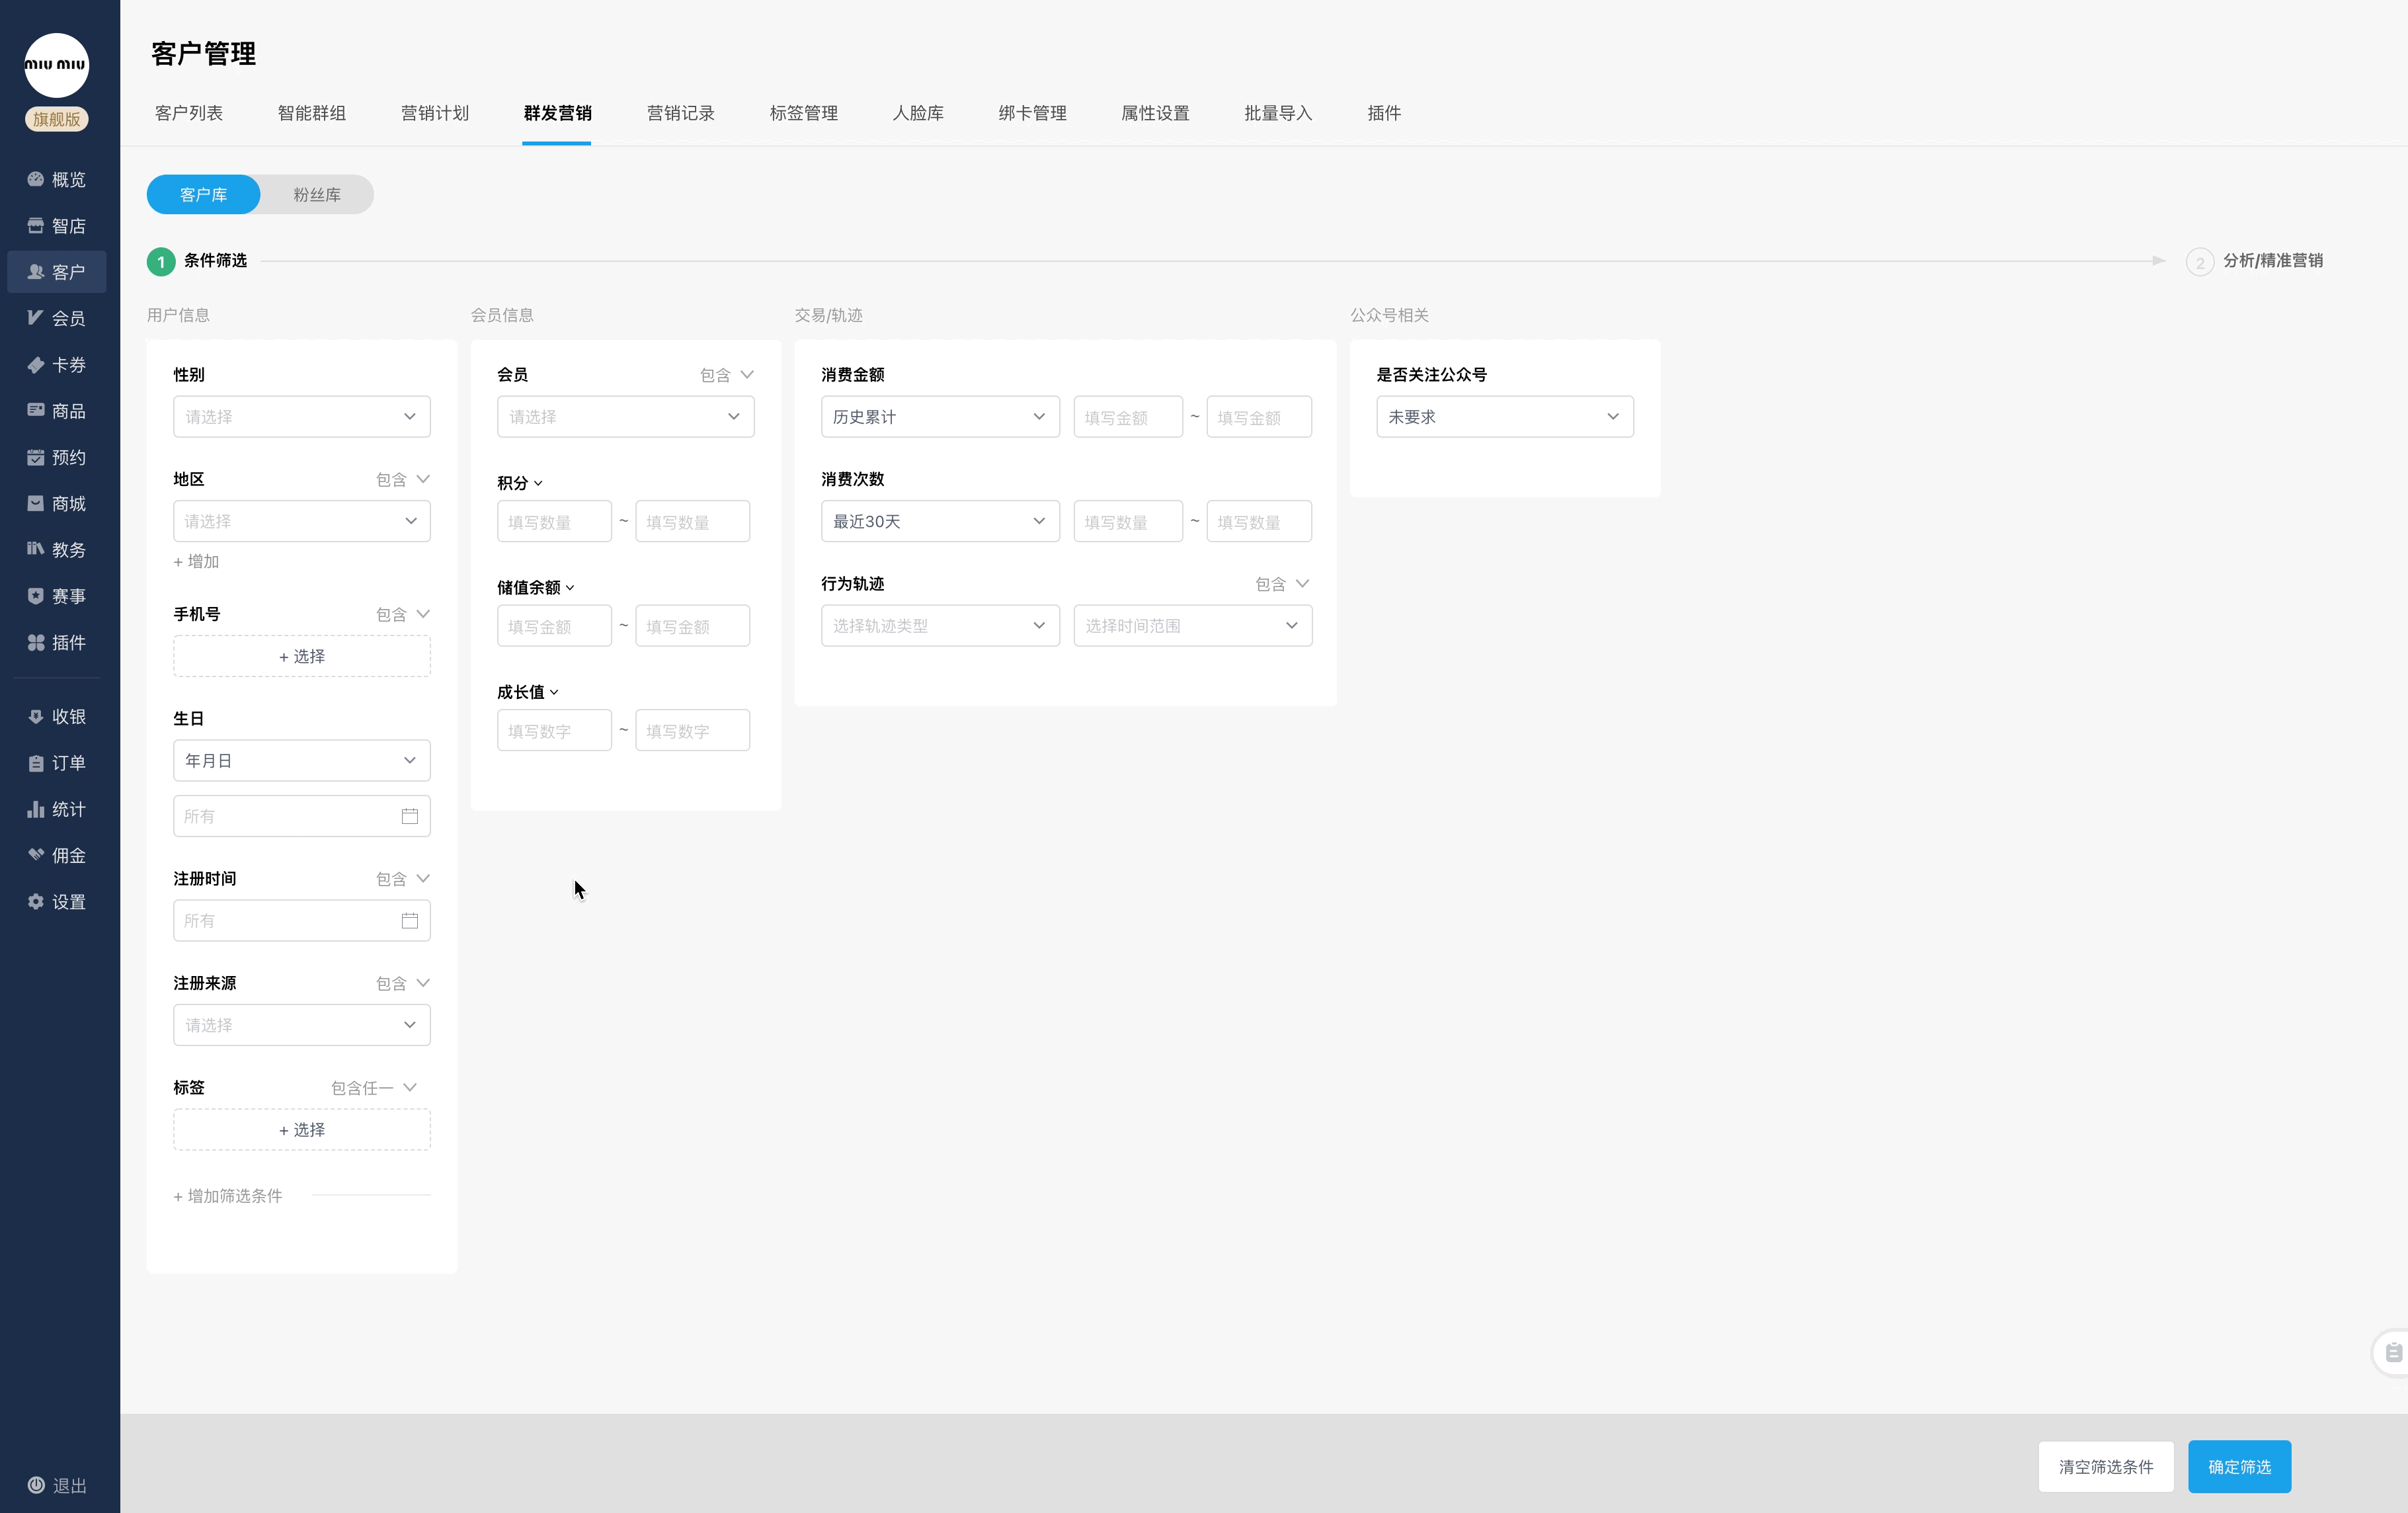
Task: Click the 群发营销 tab
Action: [557, 113]
